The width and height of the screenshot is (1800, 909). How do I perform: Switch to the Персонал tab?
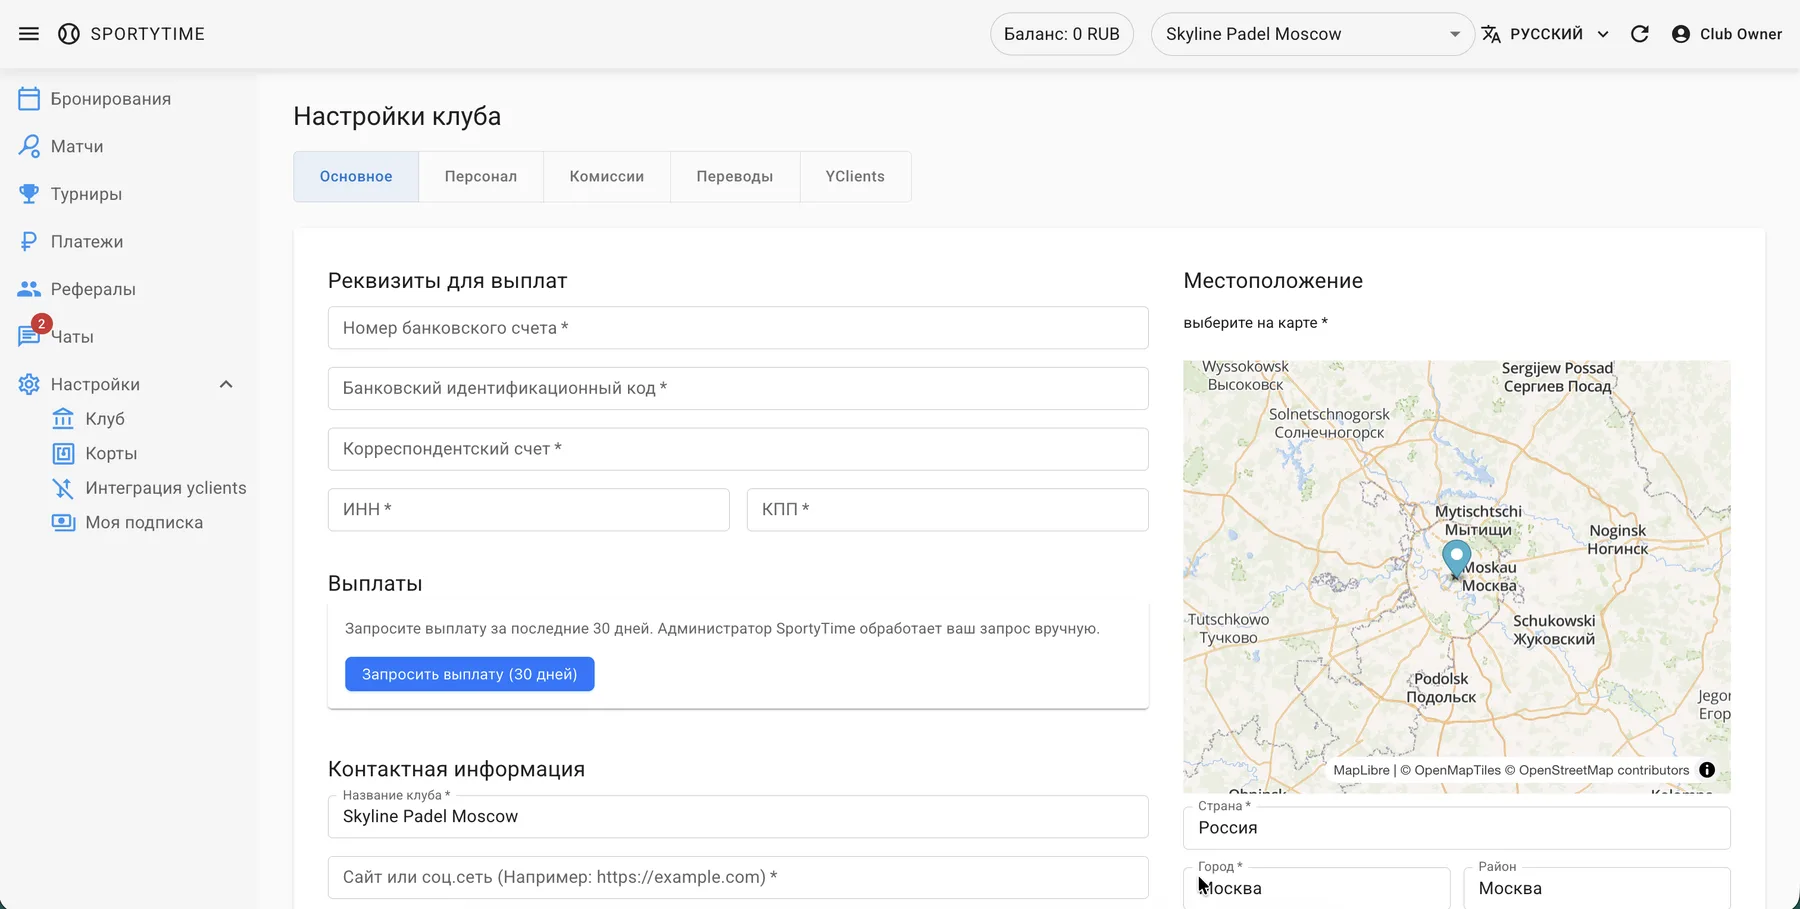pyautogui.click(x=481, y=177)
